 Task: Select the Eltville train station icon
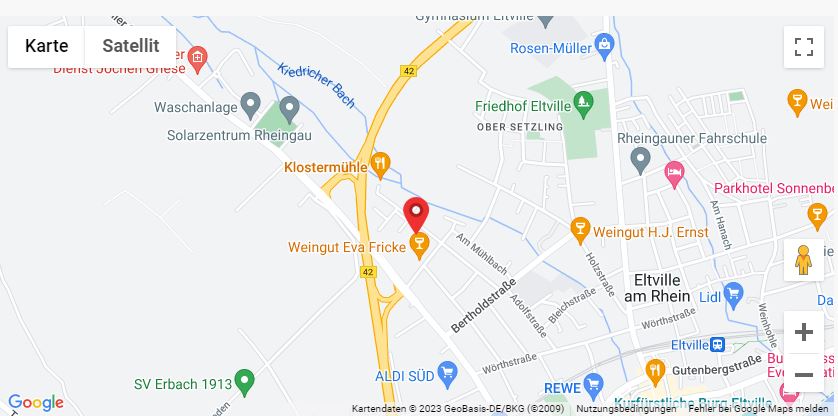(x=717, y=345)
